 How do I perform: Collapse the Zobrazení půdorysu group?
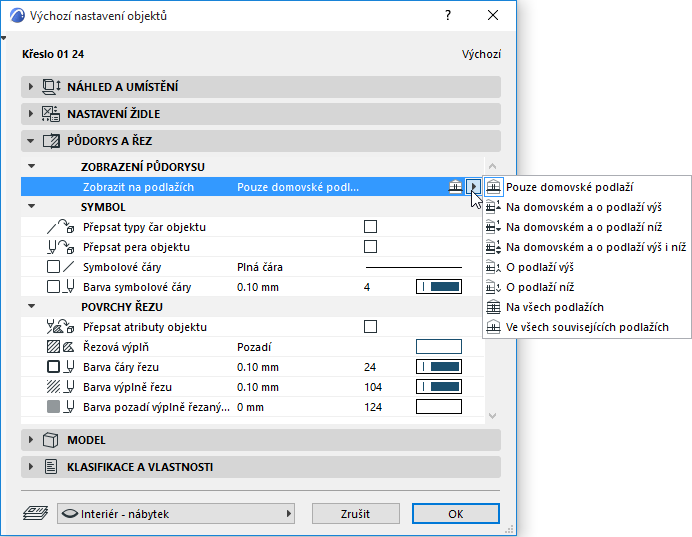pos(31,167)
